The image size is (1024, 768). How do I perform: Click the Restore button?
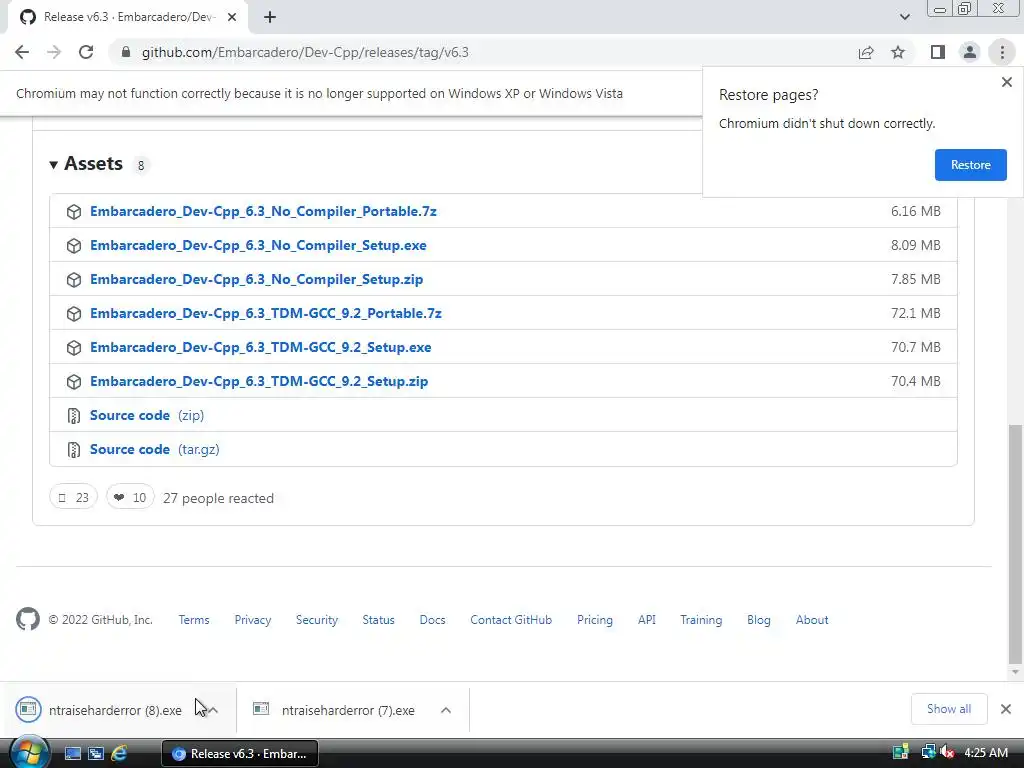point(970,165)
